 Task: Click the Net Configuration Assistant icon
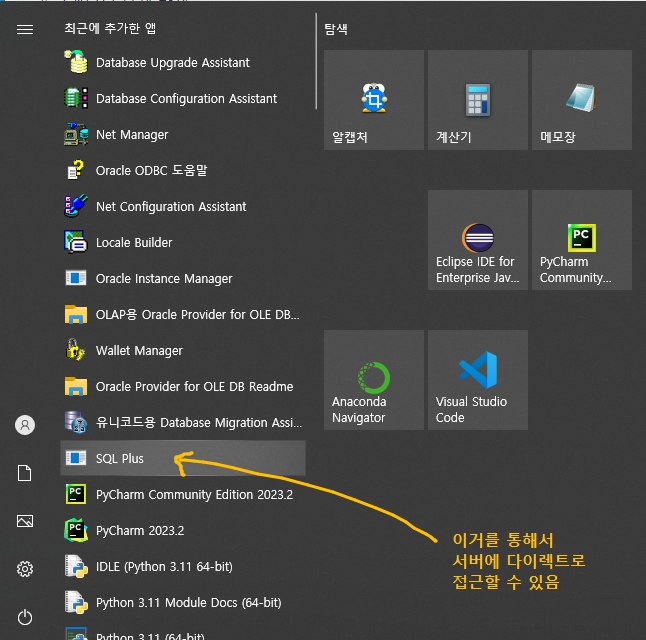tap(76, 206)
